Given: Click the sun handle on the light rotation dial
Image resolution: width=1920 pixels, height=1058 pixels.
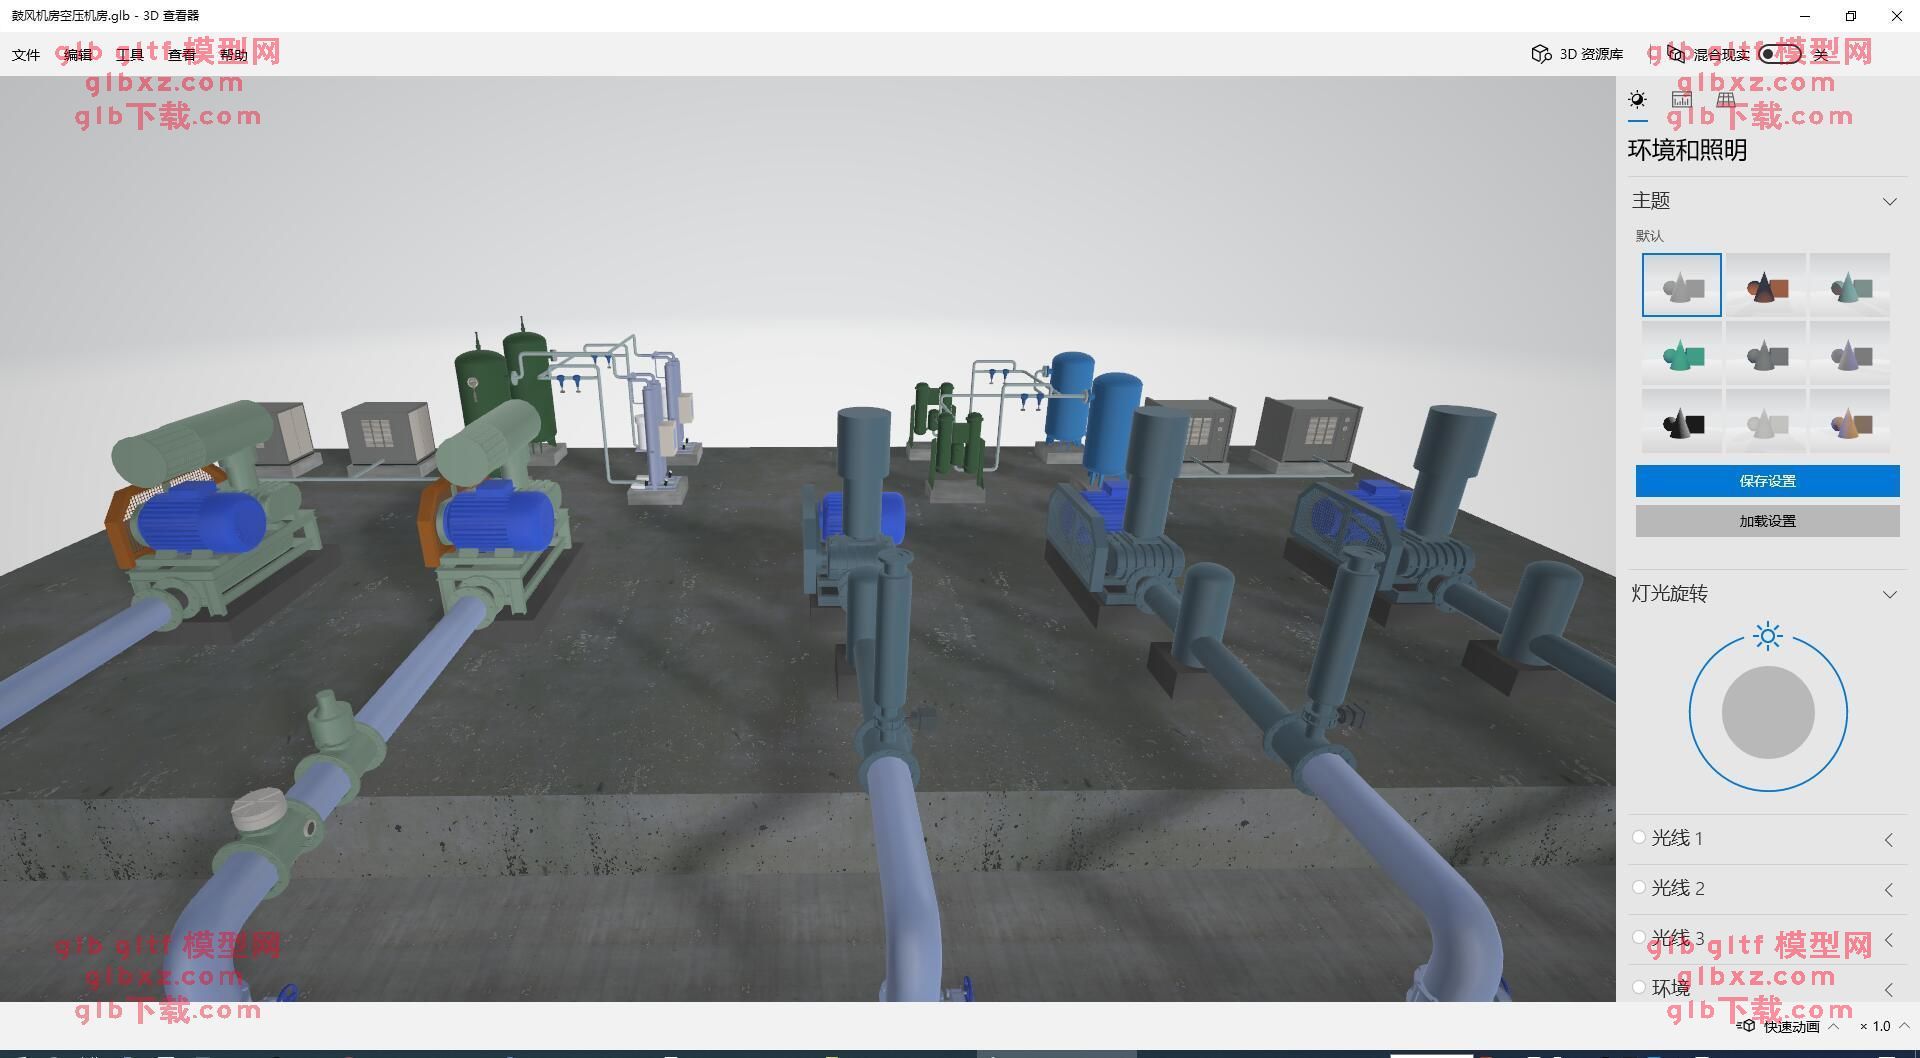Looking at the screenshot, I should (x=1768, y=636).
